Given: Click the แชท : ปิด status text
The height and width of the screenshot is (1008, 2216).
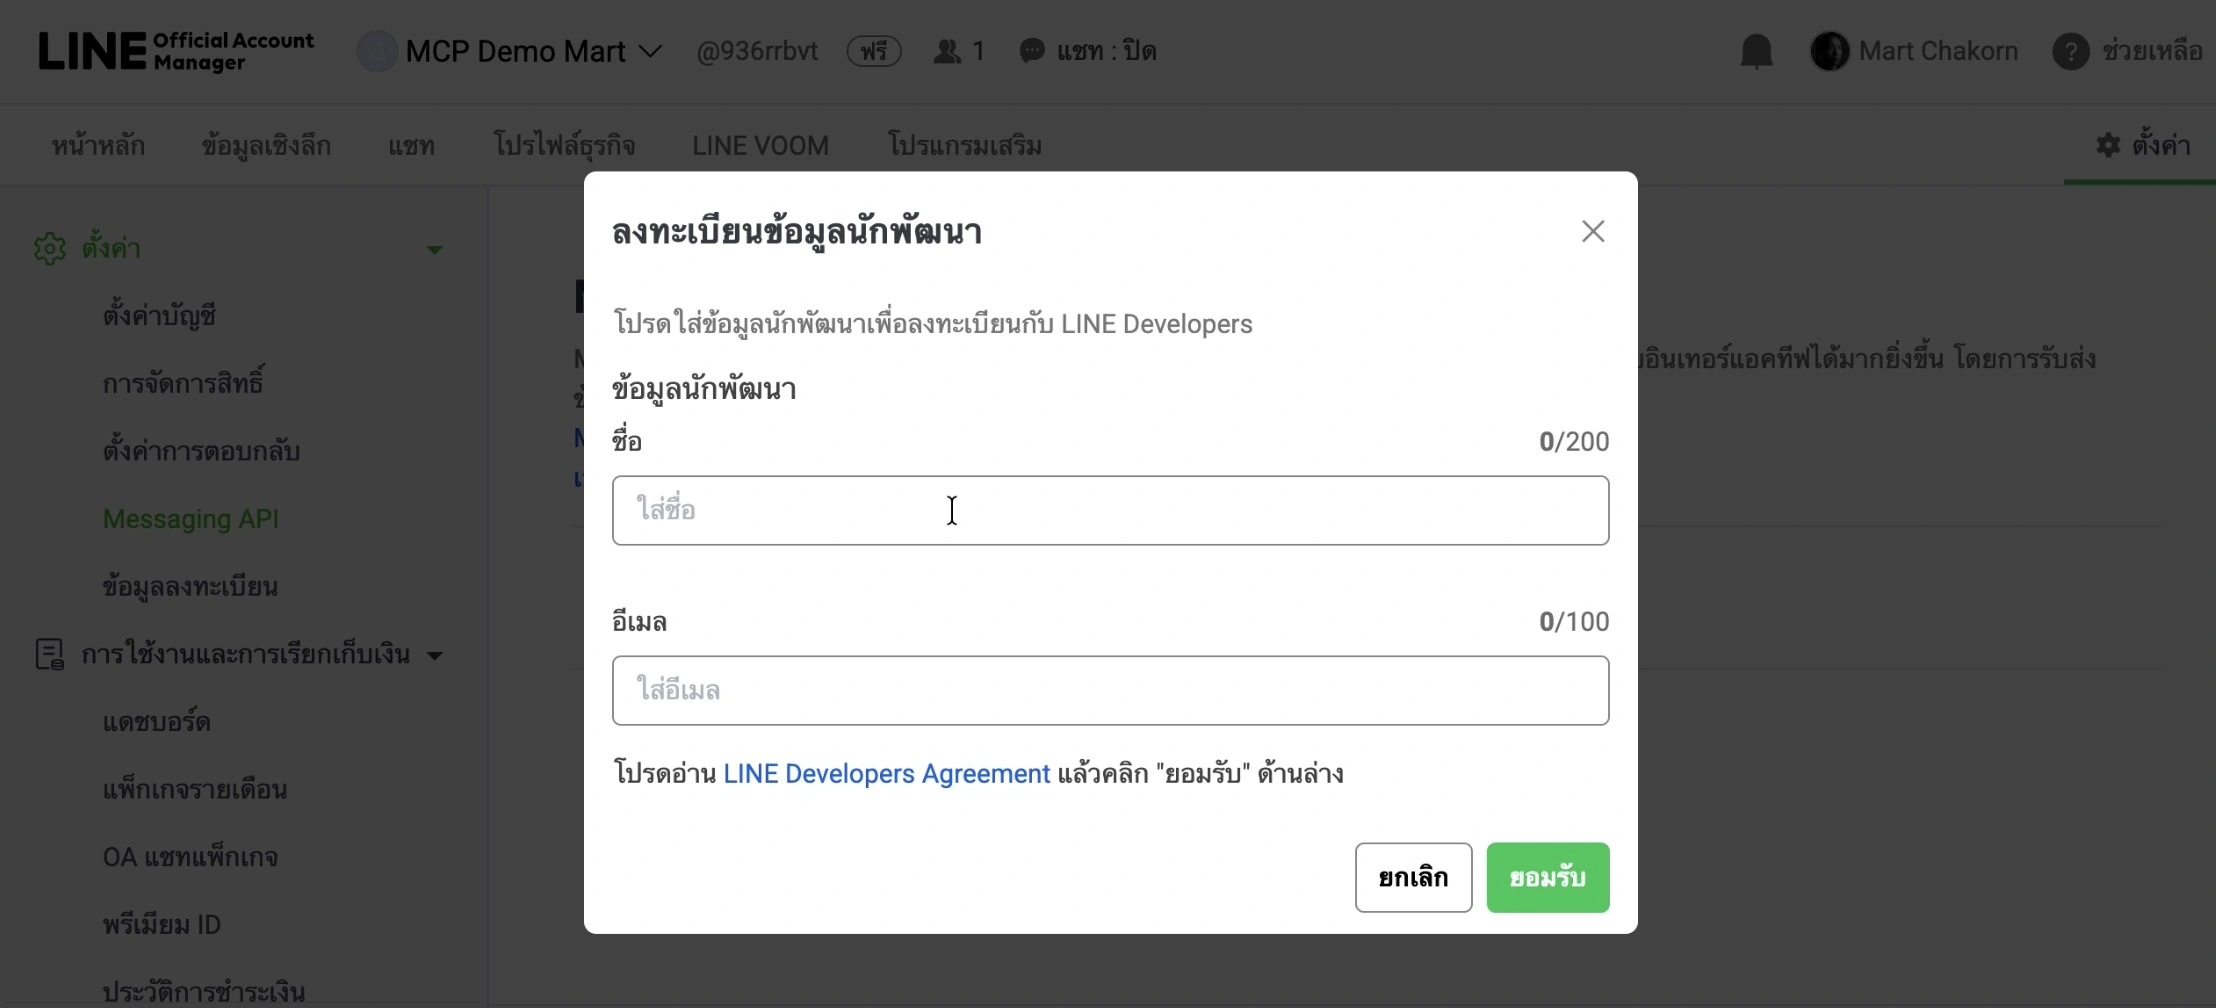Looking at the screenshot, I should click(1106, 51).
